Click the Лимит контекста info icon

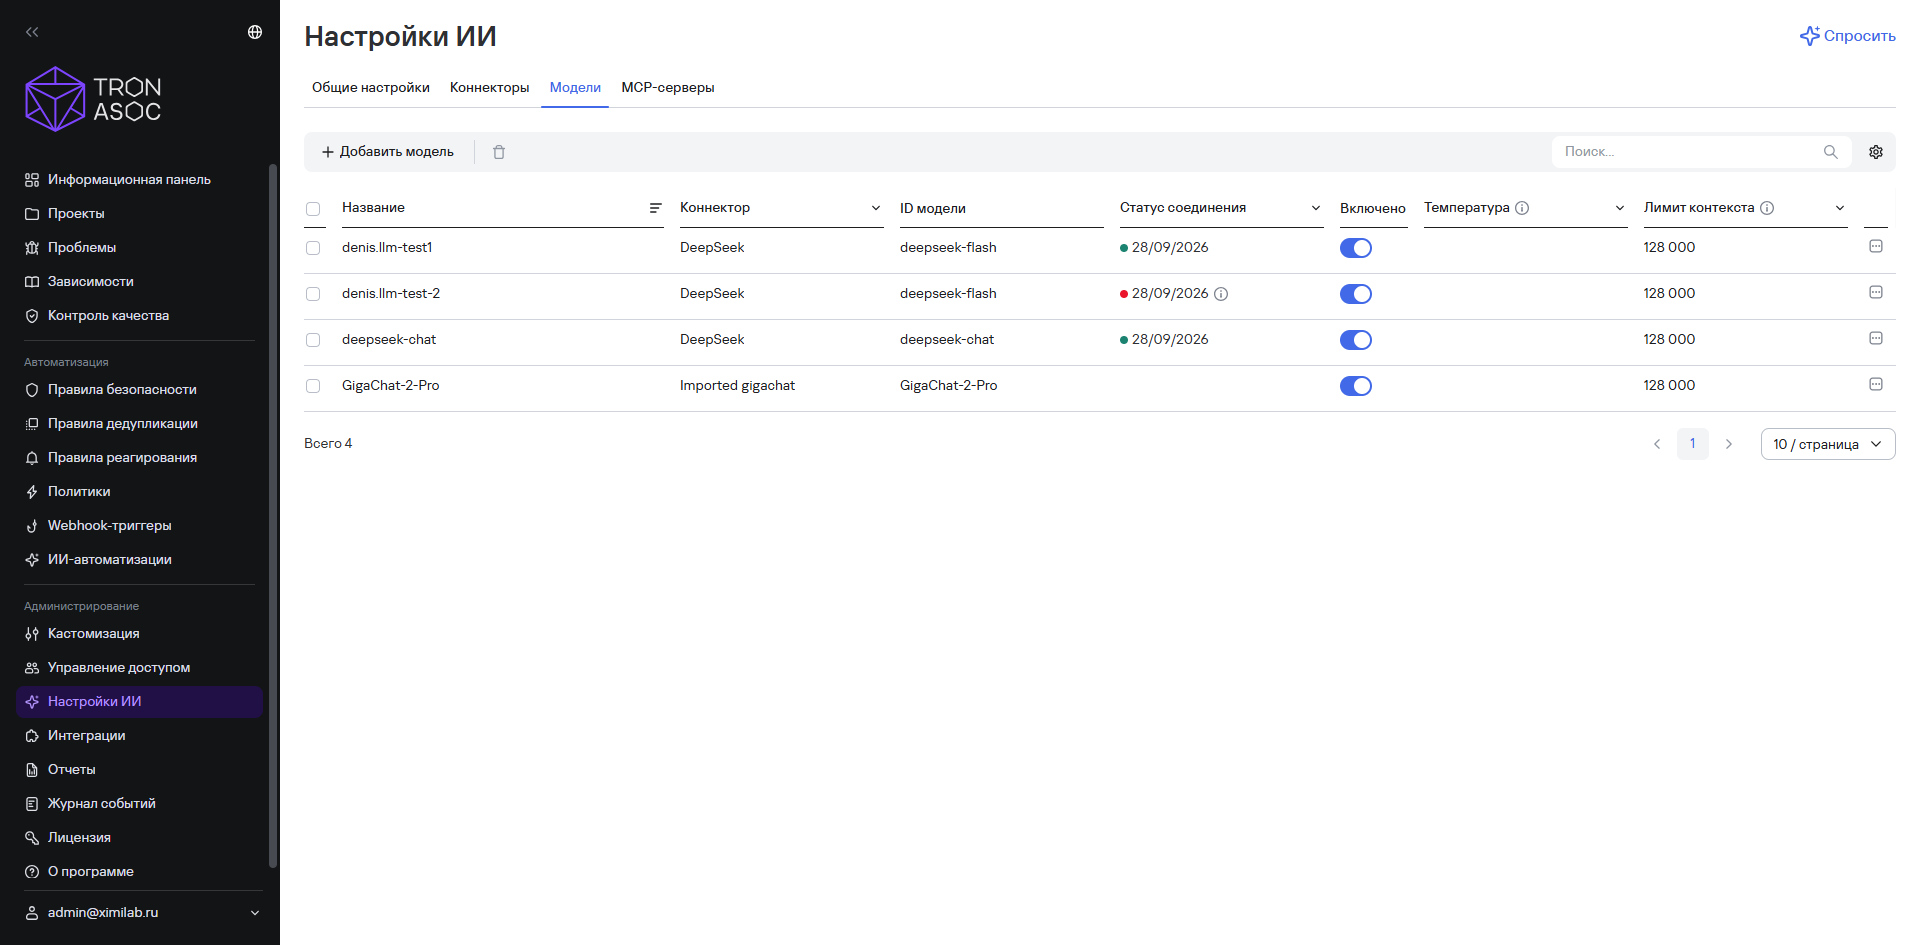[x=1767, y=208]
